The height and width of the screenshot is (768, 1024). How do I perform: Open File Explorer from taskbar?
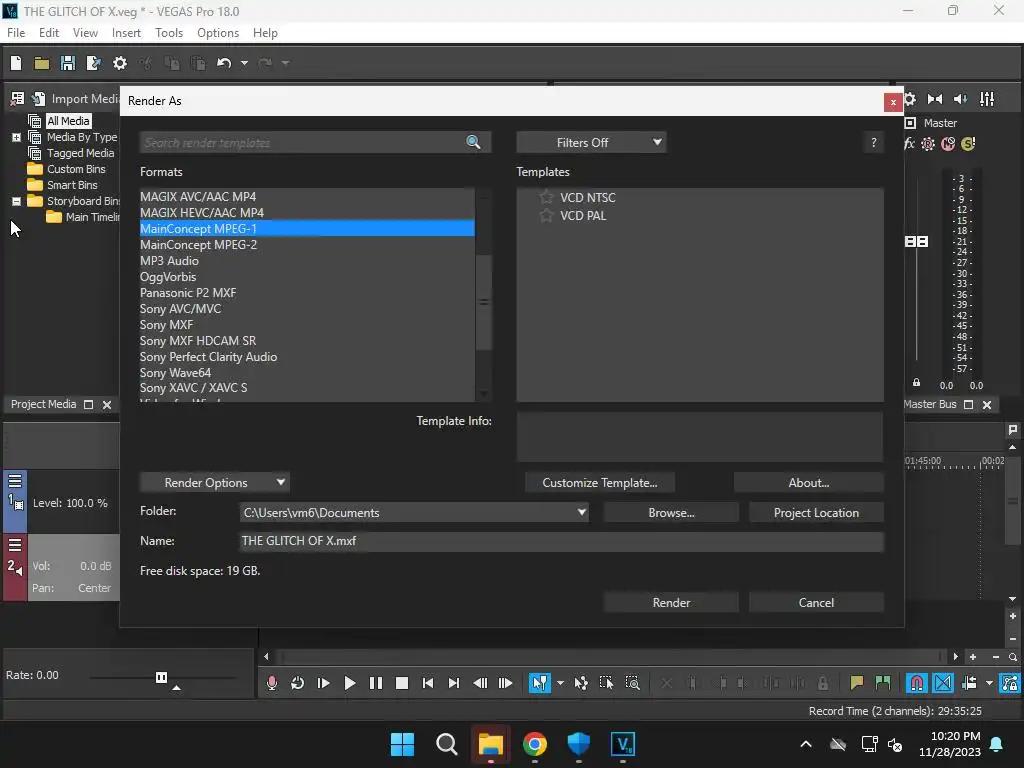point(490,744)
